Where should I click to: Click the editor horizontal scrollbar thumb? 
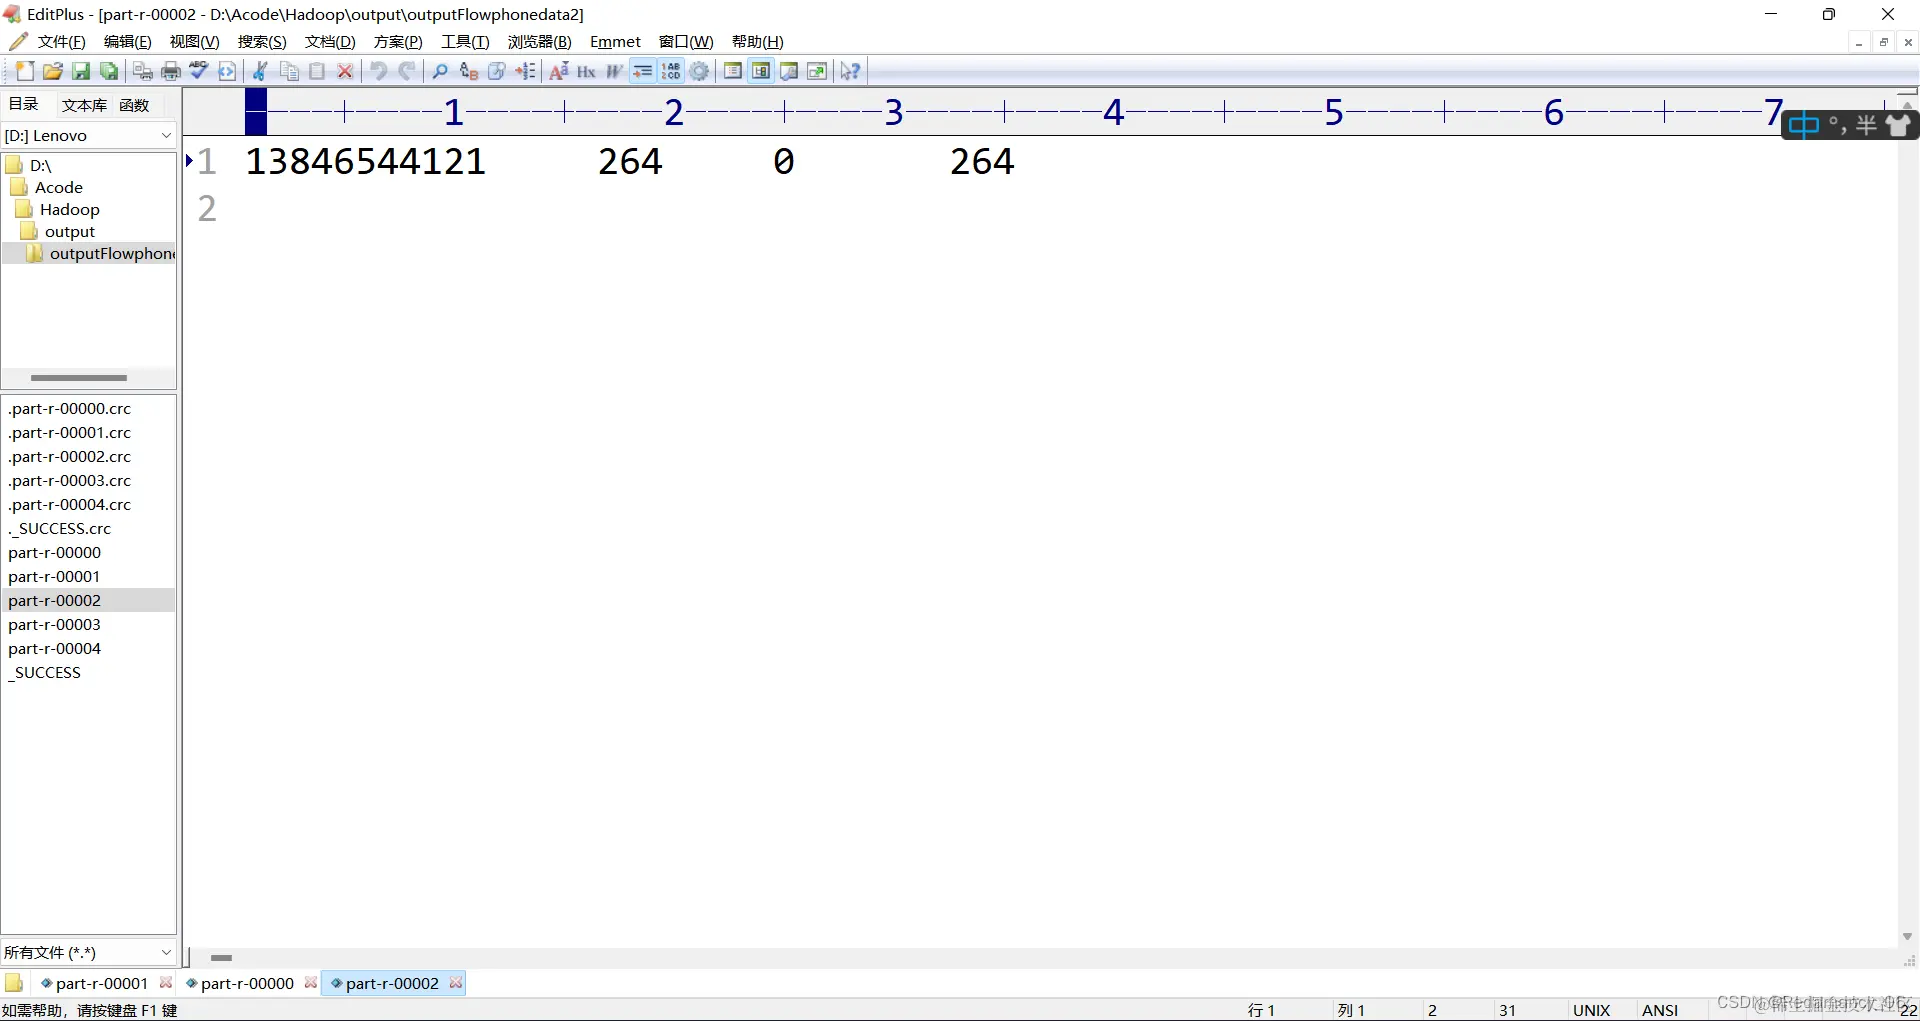[221, 958]
